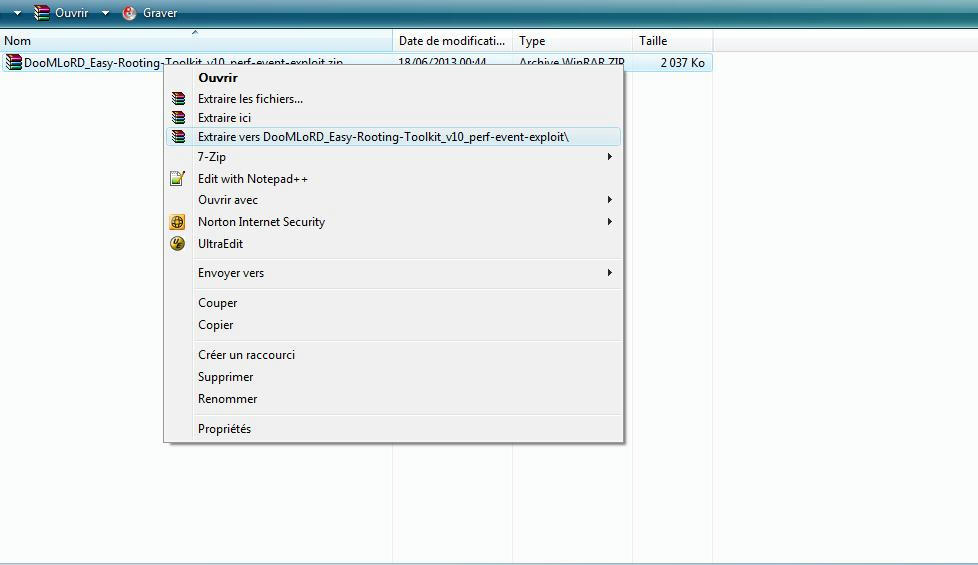Sort by Date de modification column
The height and width of the screenshot is (565, 978).
tap(452, 41)
